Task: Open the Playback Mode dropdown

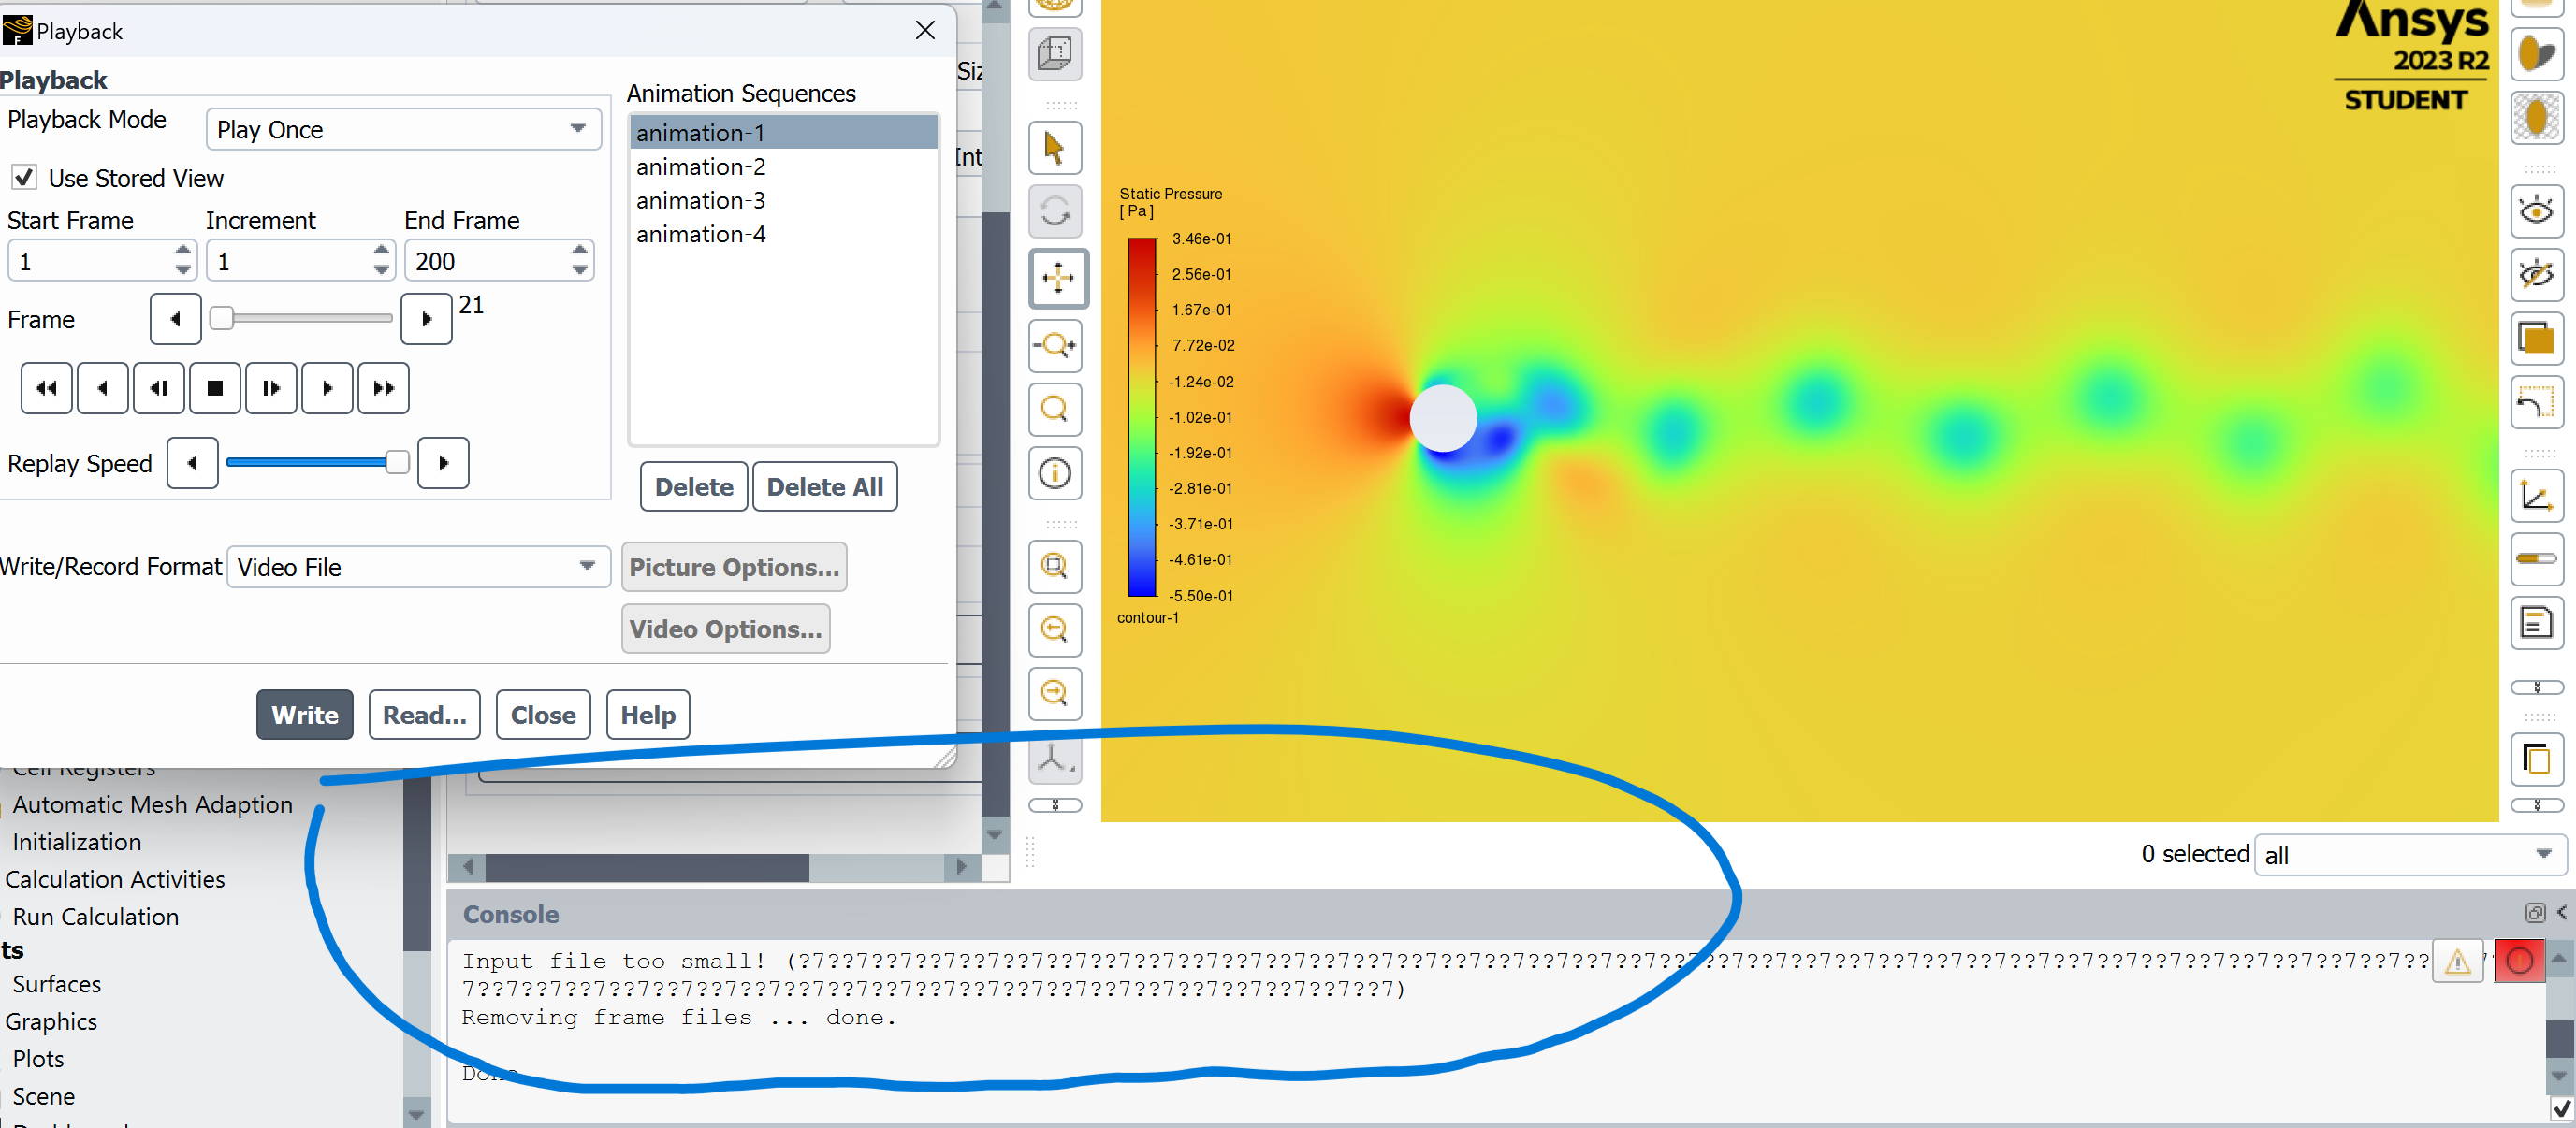Action: click(402, 130)
